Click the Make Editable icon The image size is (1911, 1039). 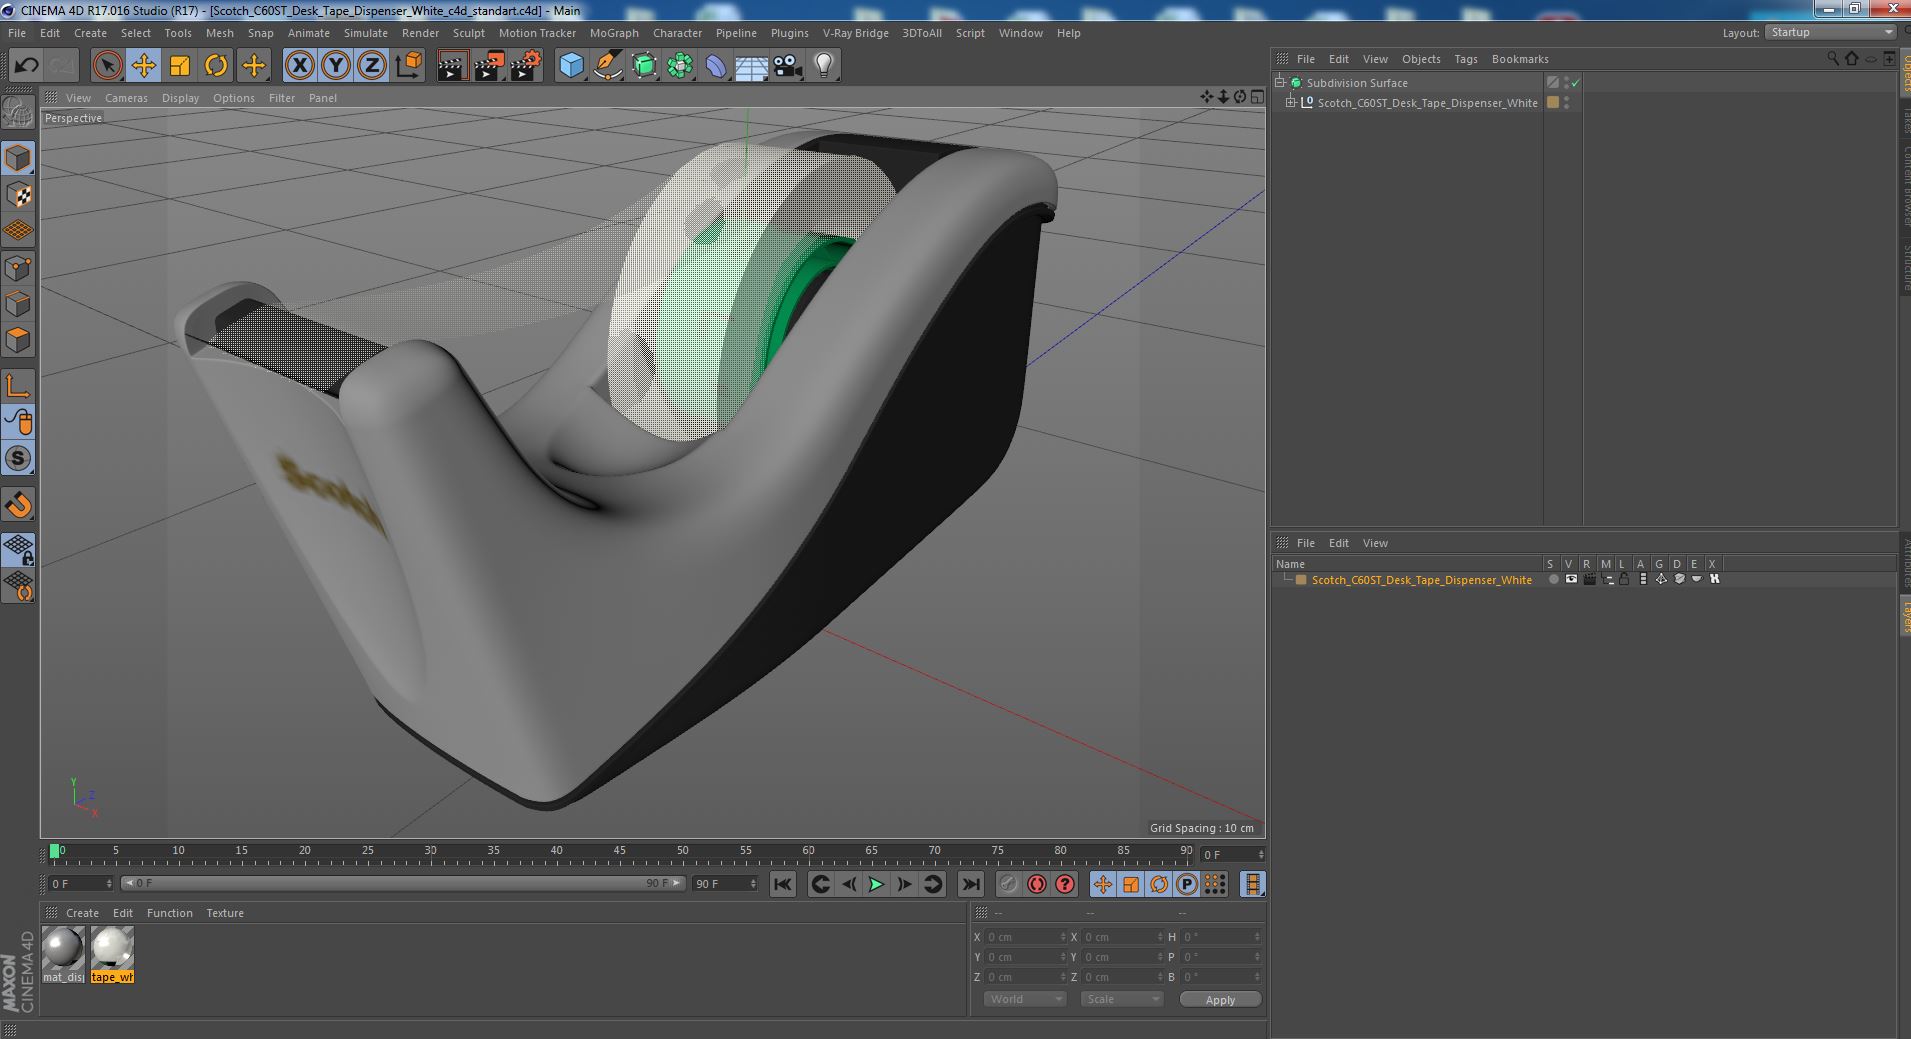[18, 112]
